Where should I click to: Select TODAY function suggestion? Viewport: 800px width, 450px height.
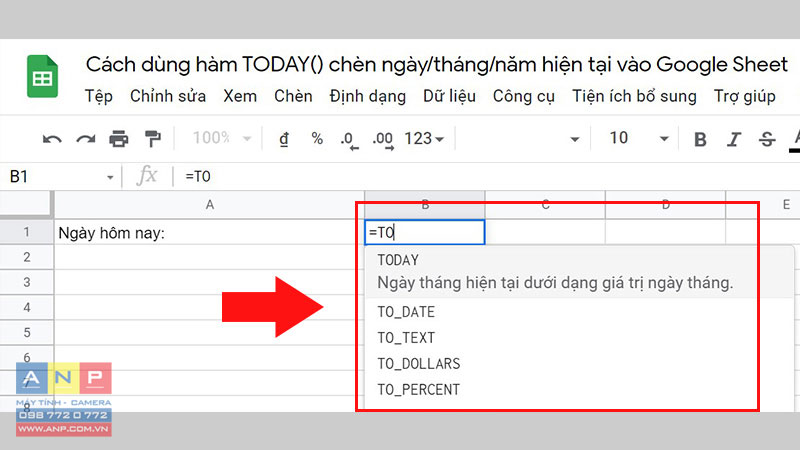coord(580,271)
